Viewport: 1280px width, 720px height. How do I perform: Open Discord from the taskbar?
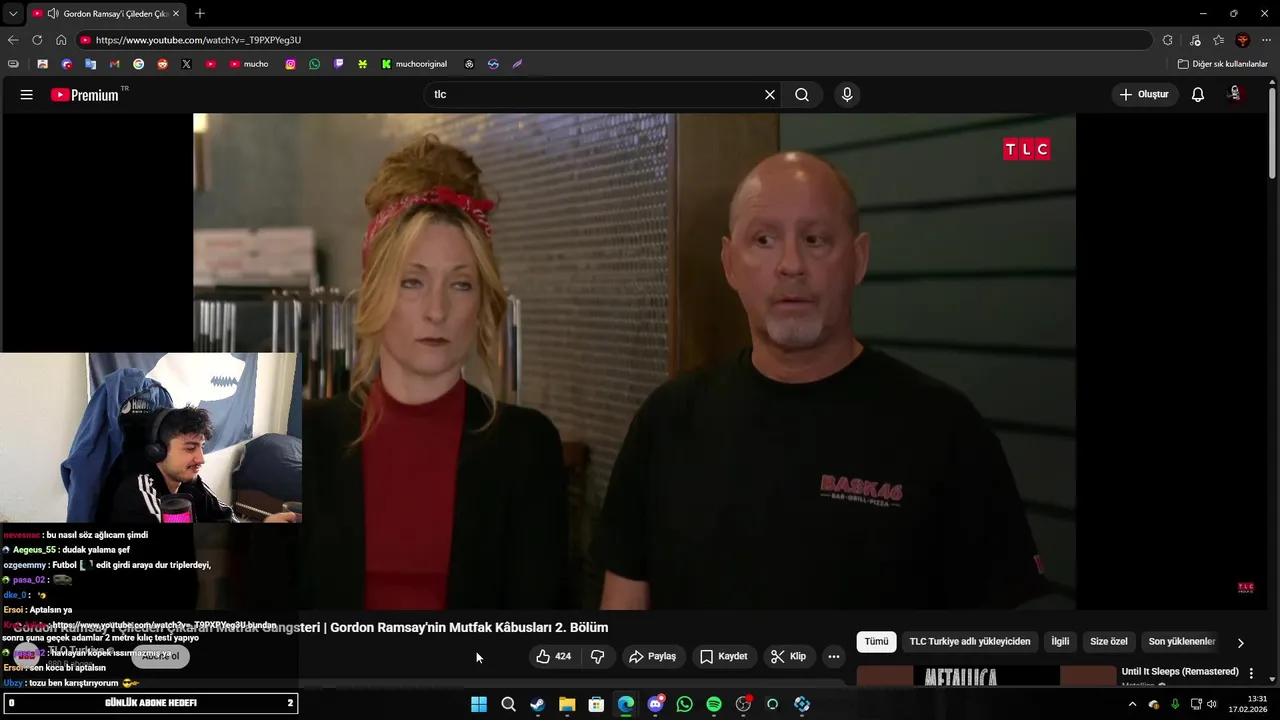655,704
